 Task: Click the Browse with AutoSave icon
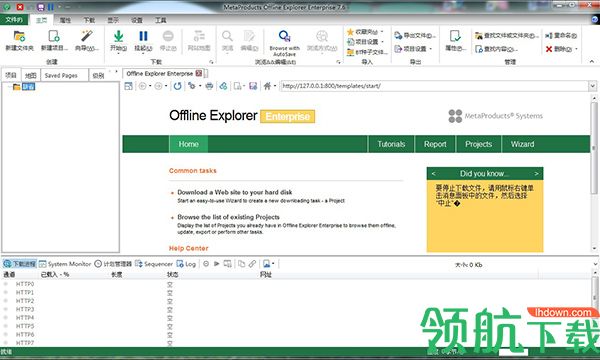pyautogui.click(x=284, y=36)
